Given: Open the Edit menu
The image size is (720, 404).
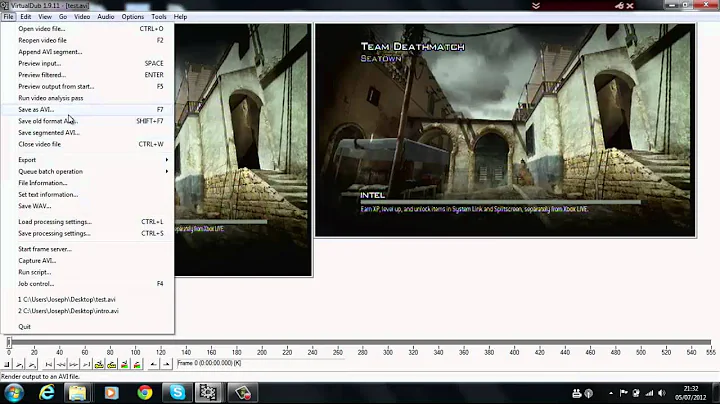Looking at the screenshot, I should click(26, 17).
